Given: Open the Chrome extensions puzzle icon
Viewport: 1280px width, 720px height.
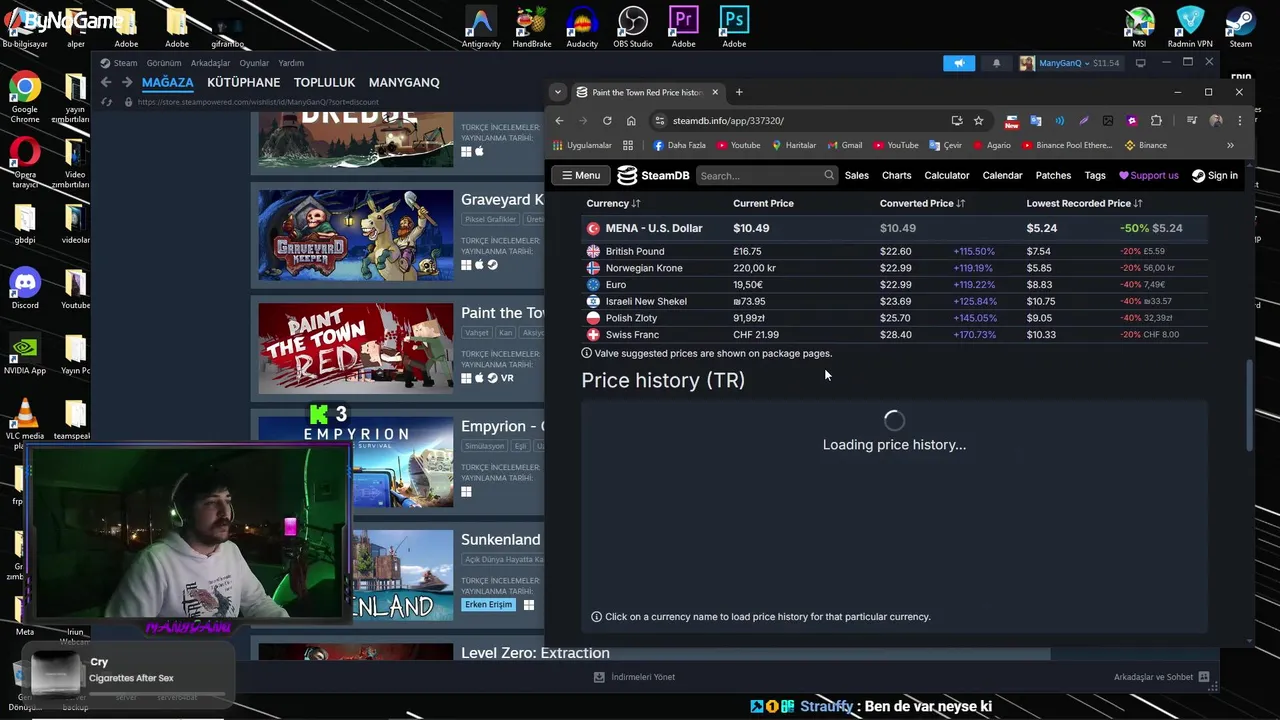Looking at the screenshot, I should coord(1156,120).
